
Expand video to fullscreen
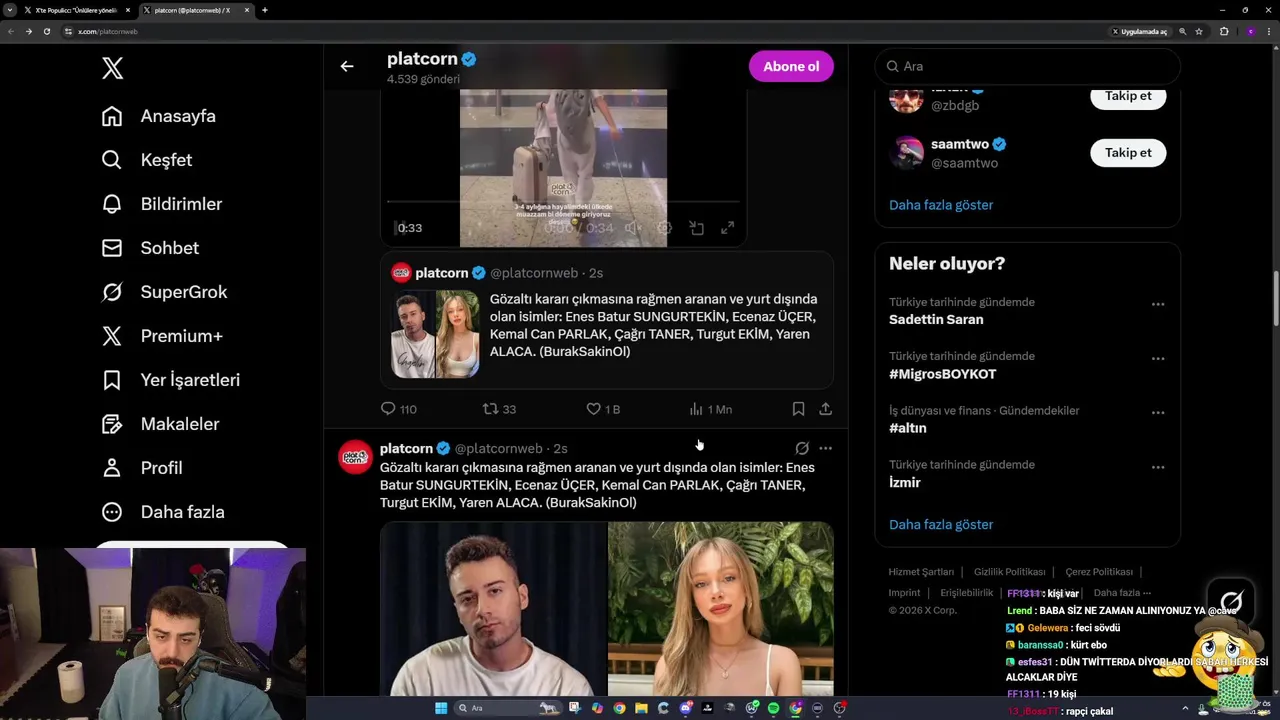point(728,228)
